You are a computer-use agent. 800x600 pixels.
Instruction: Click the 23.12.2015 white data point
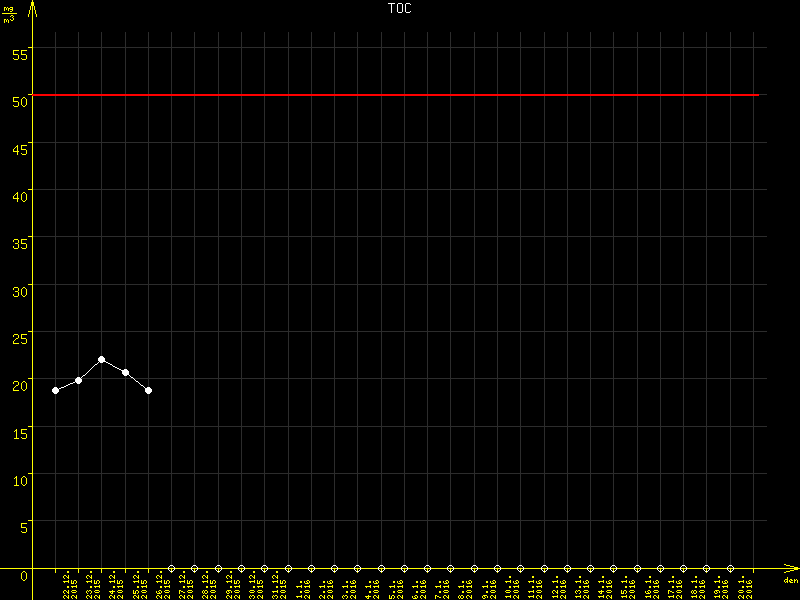pyautogui.click(x=78, y=380)
